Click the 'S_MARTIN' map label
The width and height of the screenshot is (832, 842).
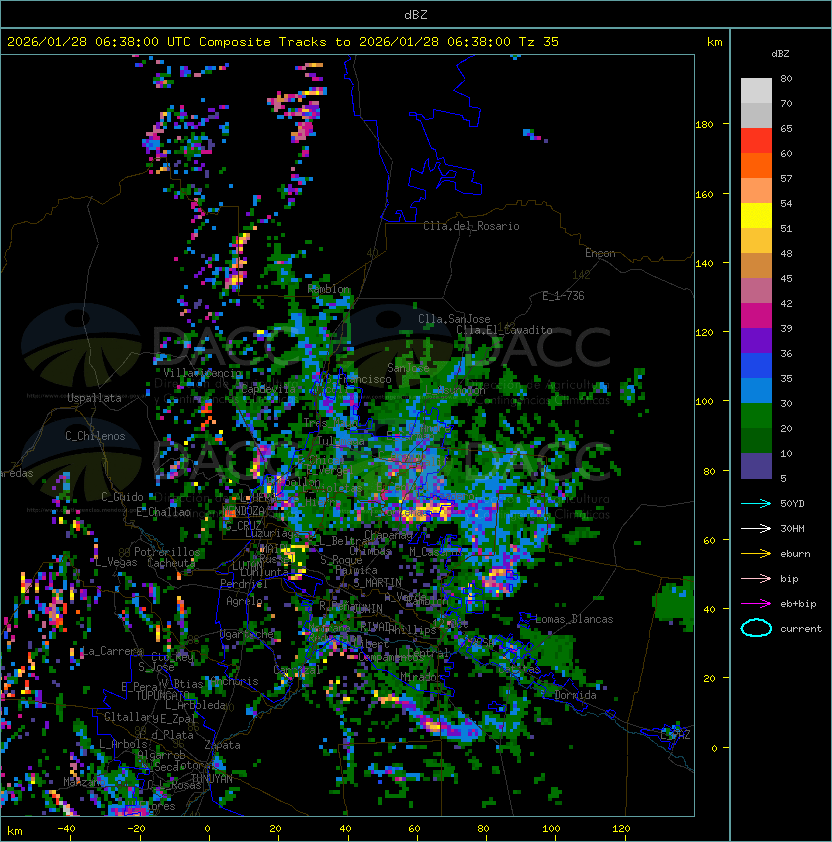(x=377, y=583)
